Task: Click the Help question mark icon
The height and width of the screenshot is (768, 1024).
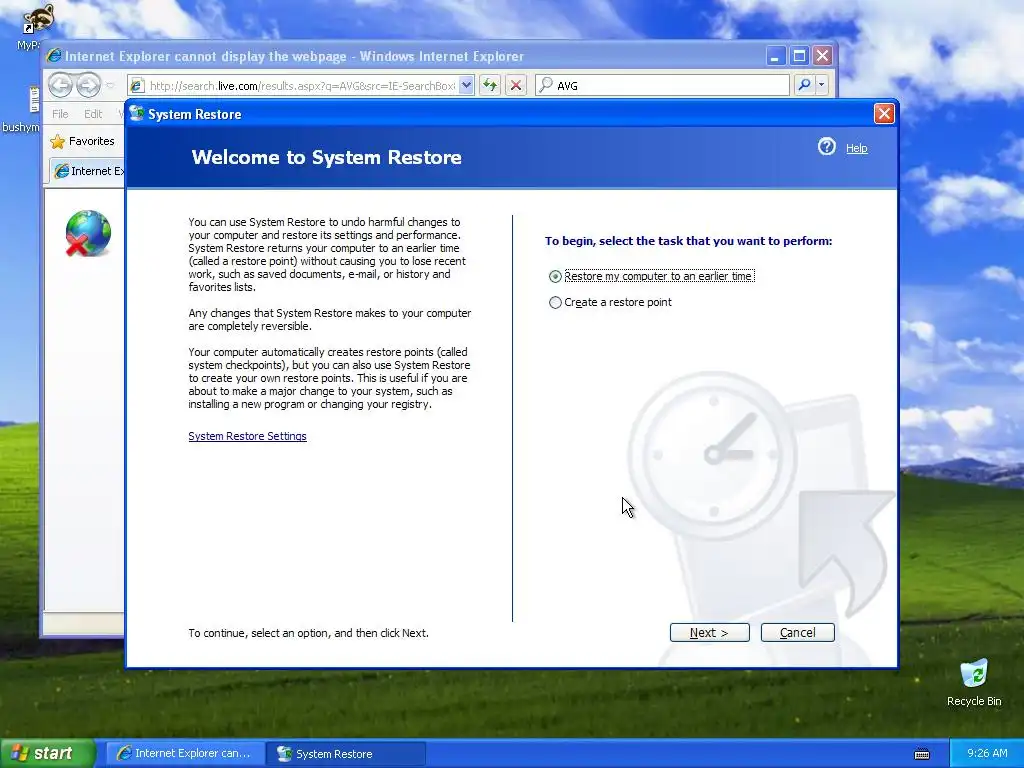Action: (x=827, y=146)
